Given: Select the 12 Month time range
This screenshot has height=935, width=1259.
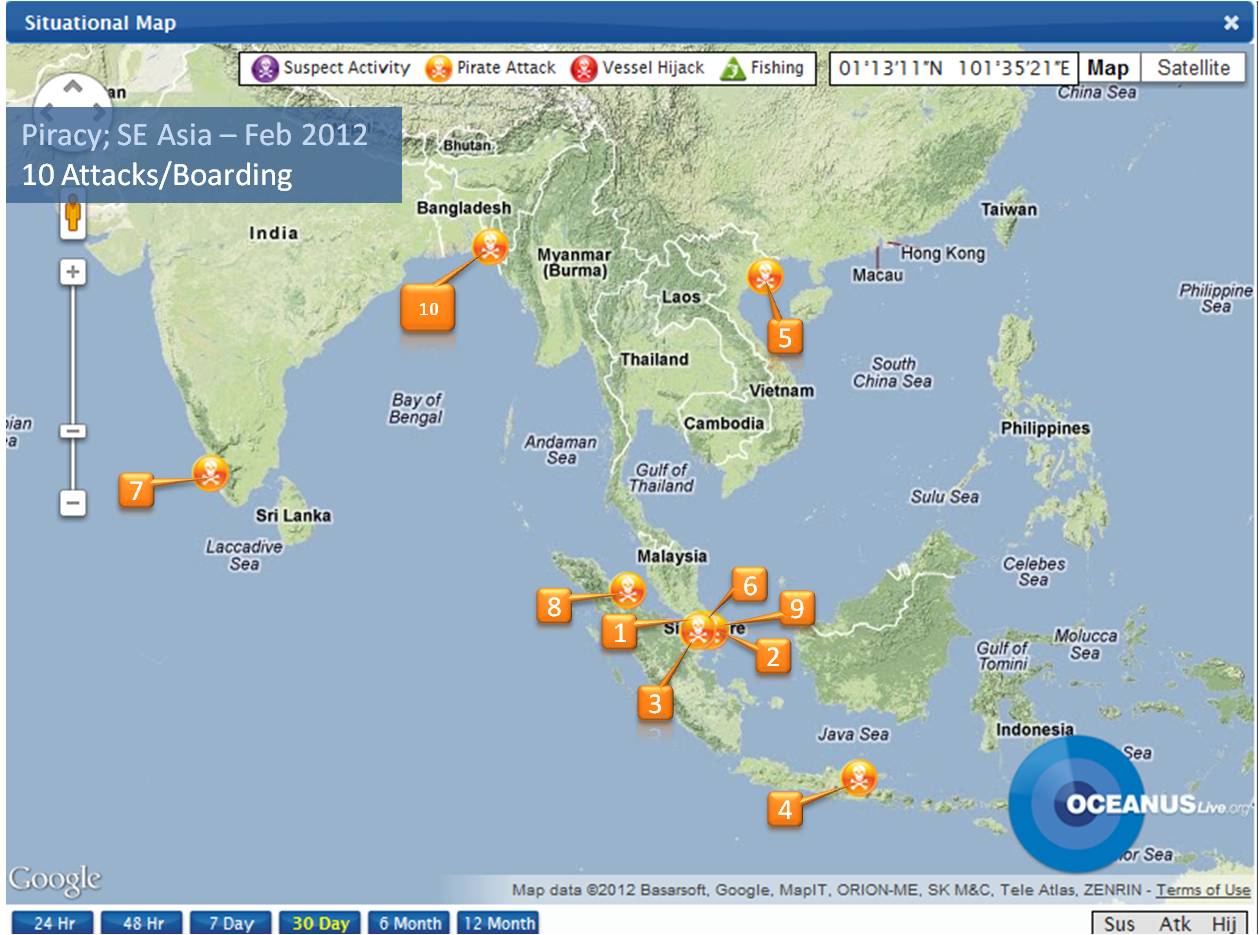Looking at the screenshot, I should pos(498,923).
